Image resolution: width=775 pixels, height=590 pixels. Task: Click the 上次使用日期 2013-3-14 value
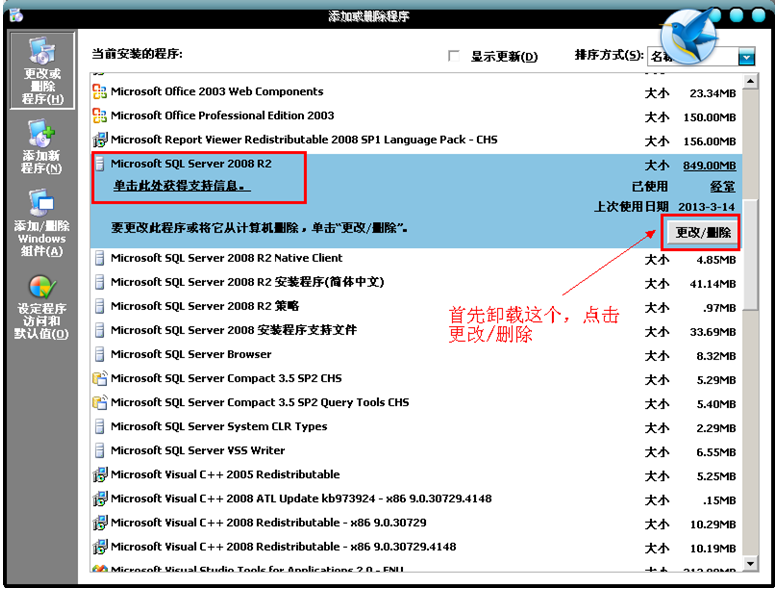click(706, 207)
